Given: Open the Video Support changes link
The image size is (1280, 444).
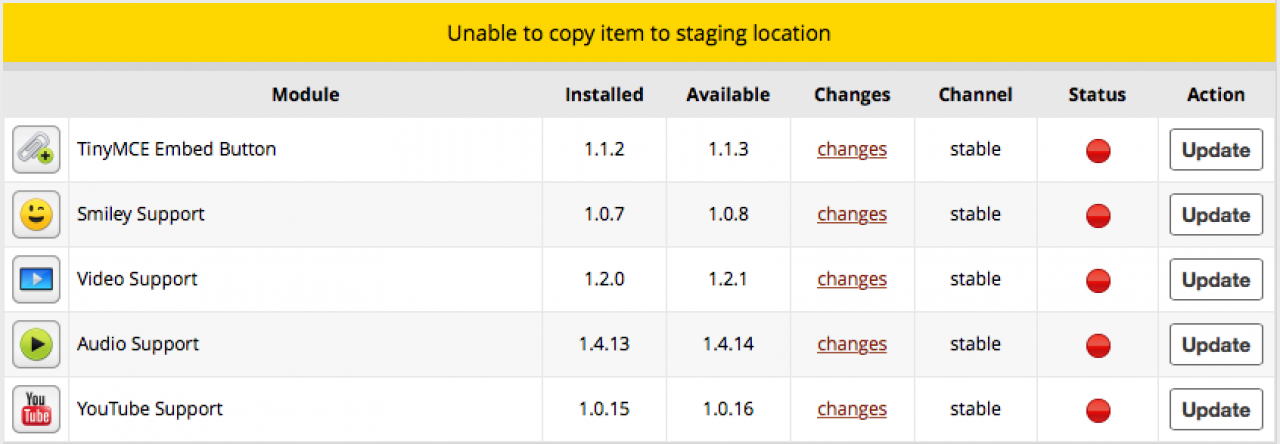Looking at the screenshot, I should 852,280.
